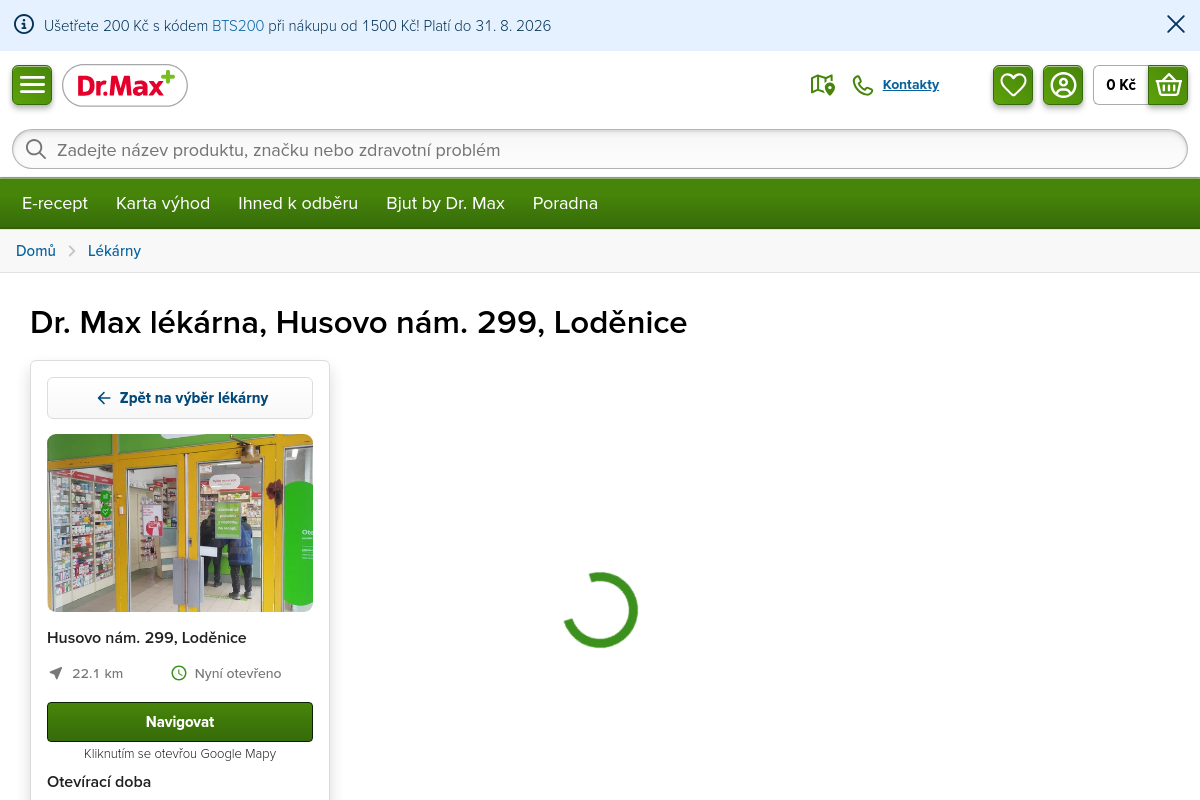
Task: Click the distance arrow icon
Action: point(55,673)
